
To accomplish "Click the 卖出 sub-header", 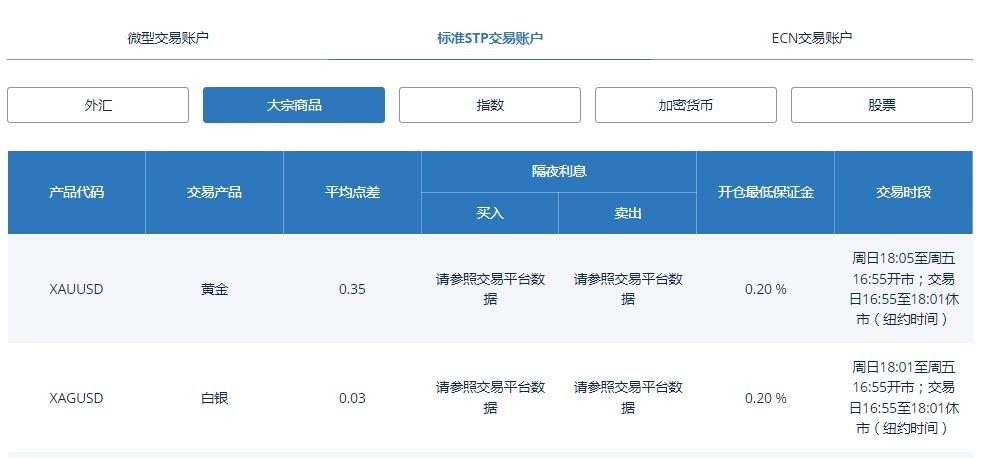I will 628,213.
